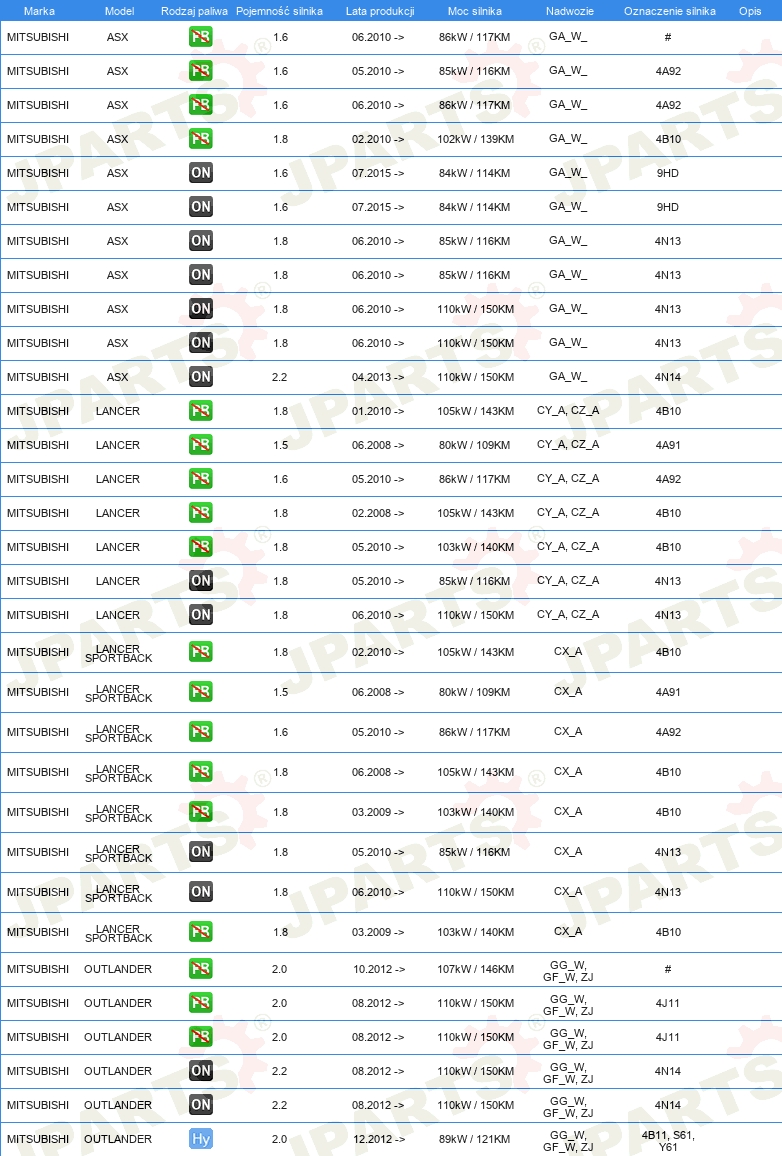Click the diesel ON icon in the Lancer Sportback 85kW row

click(200, 852)
